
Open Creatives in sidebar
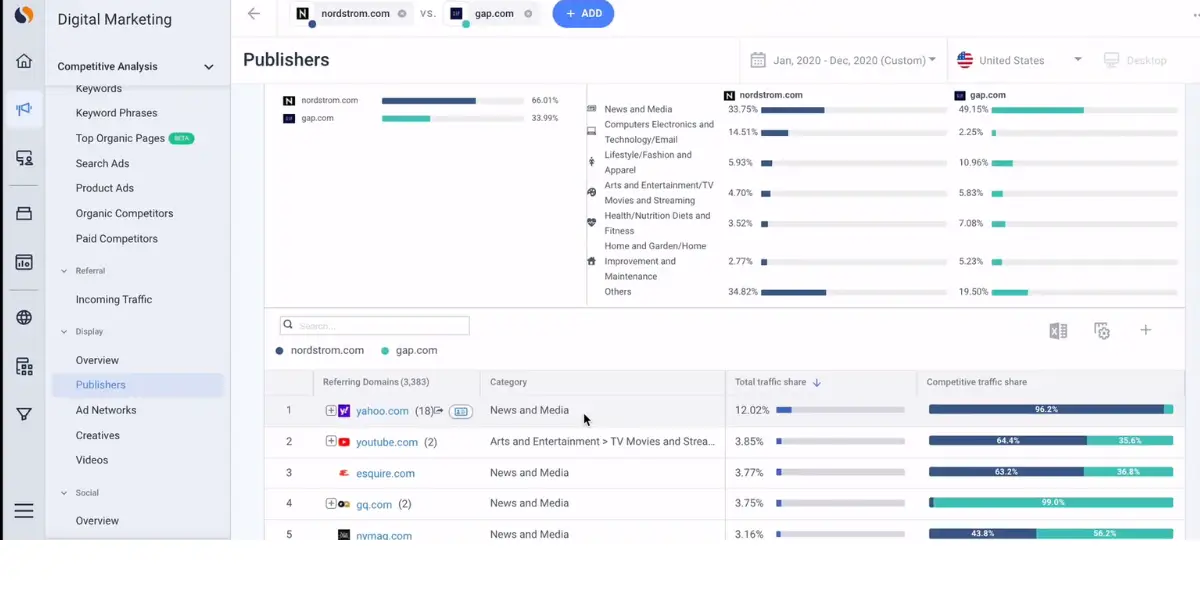point(98,436)
